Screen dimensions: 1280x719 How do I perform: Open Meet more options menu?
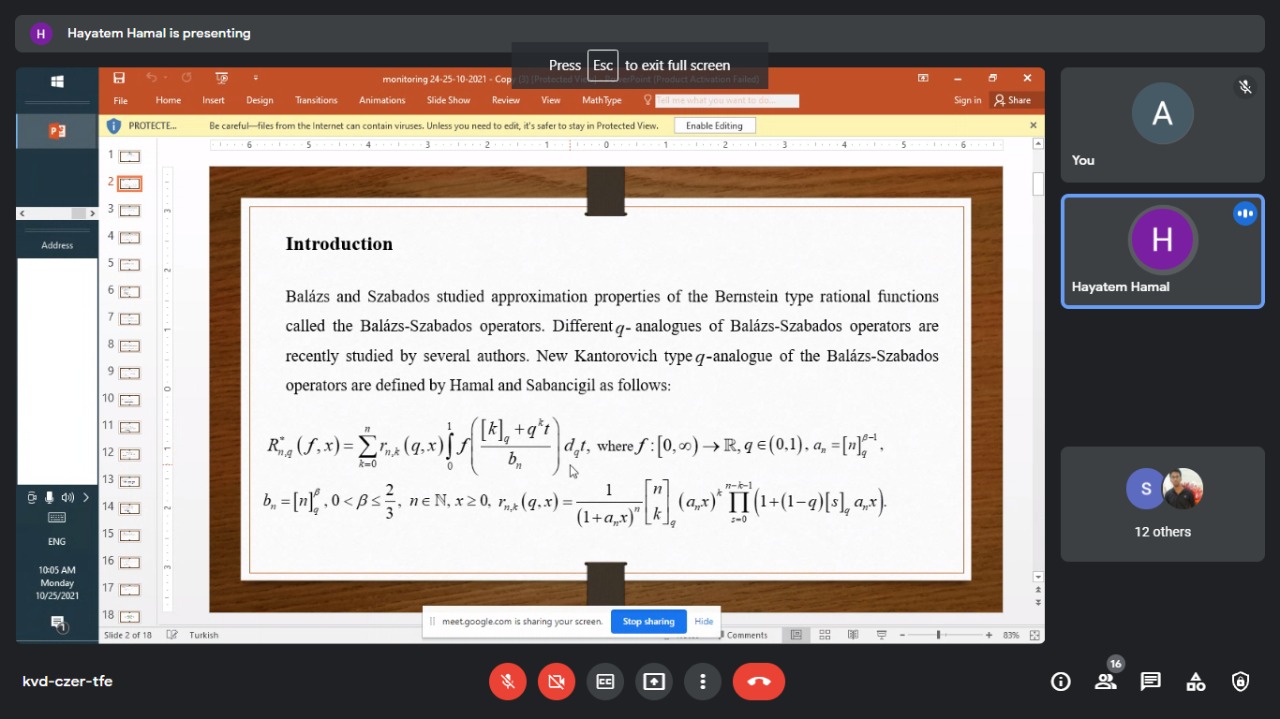(x=703, y=681)
